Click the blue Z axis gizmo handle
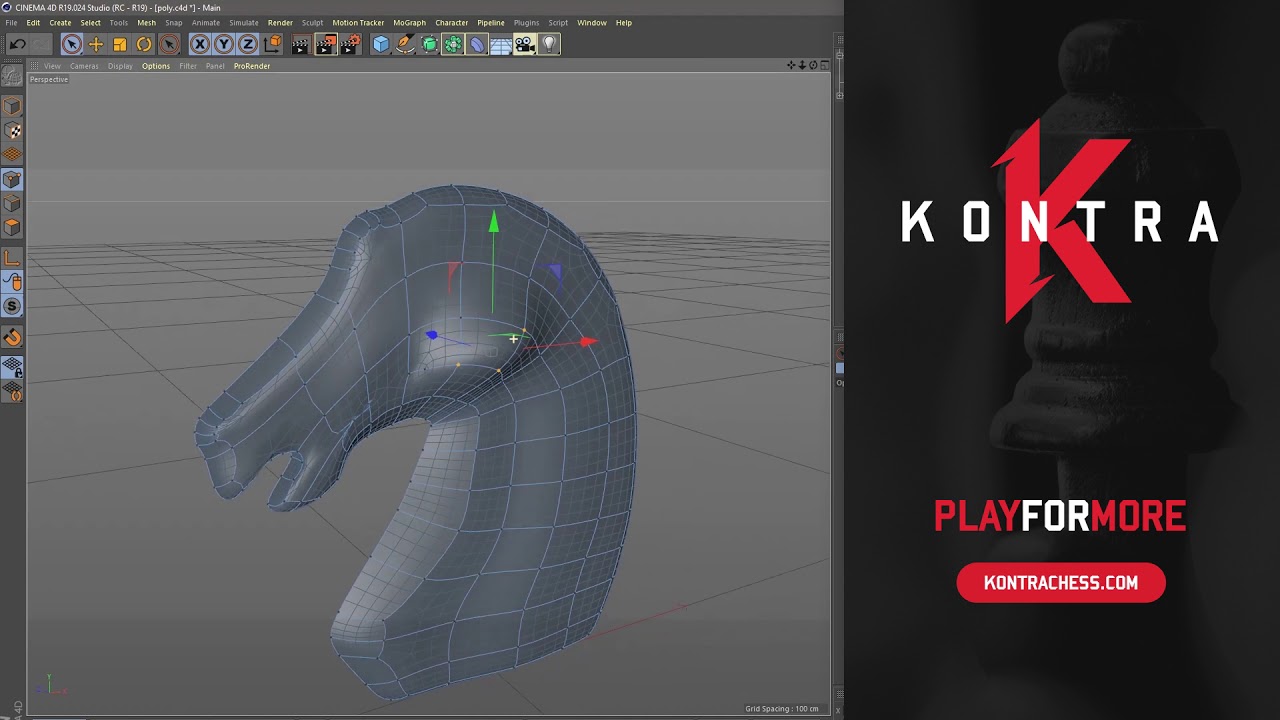 point(431,335)
